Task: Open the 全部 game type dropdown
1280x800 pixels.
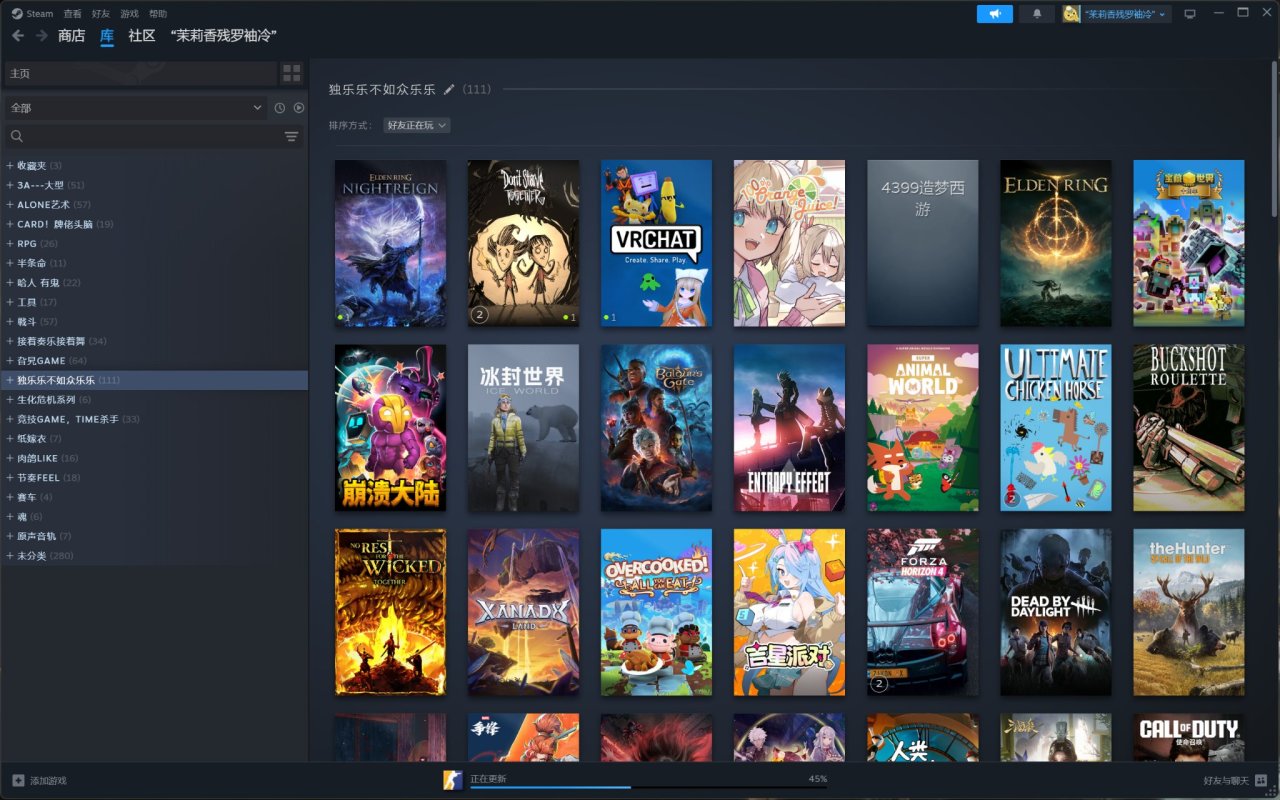Action: pyautogui.click(x=136, y=108)
